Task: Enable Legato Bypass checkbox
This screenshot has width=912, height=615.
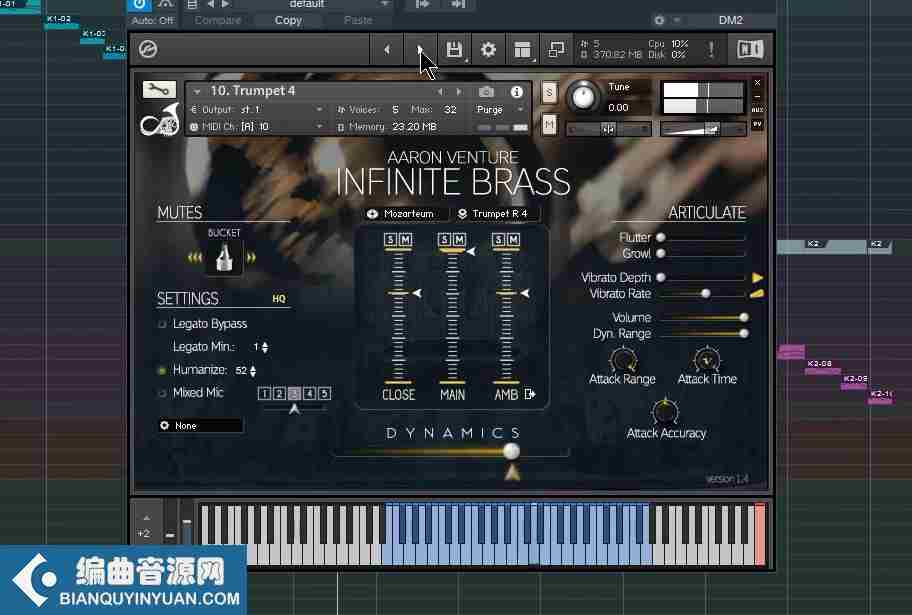Action: (162, 324)
